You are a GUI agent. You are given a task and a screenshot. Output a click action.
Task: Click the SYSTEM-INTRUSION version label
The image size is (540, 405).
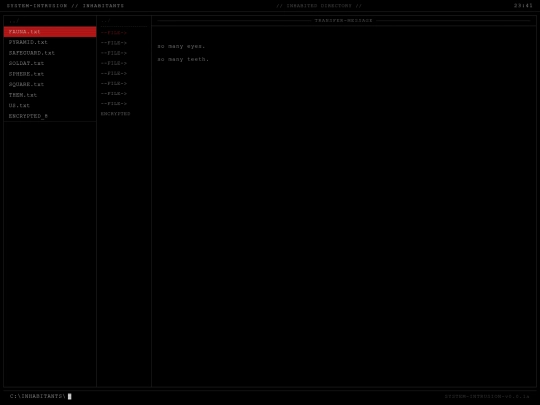(x=487, y=396)
